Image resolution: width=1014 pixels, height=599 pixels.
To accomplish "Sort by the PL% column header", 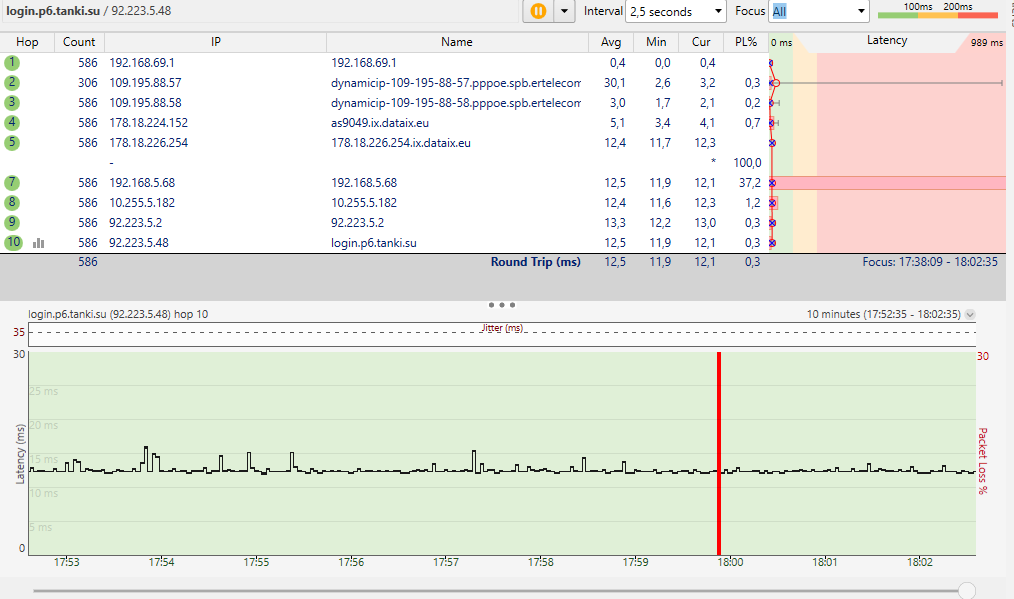I will [x=746, y=42].
